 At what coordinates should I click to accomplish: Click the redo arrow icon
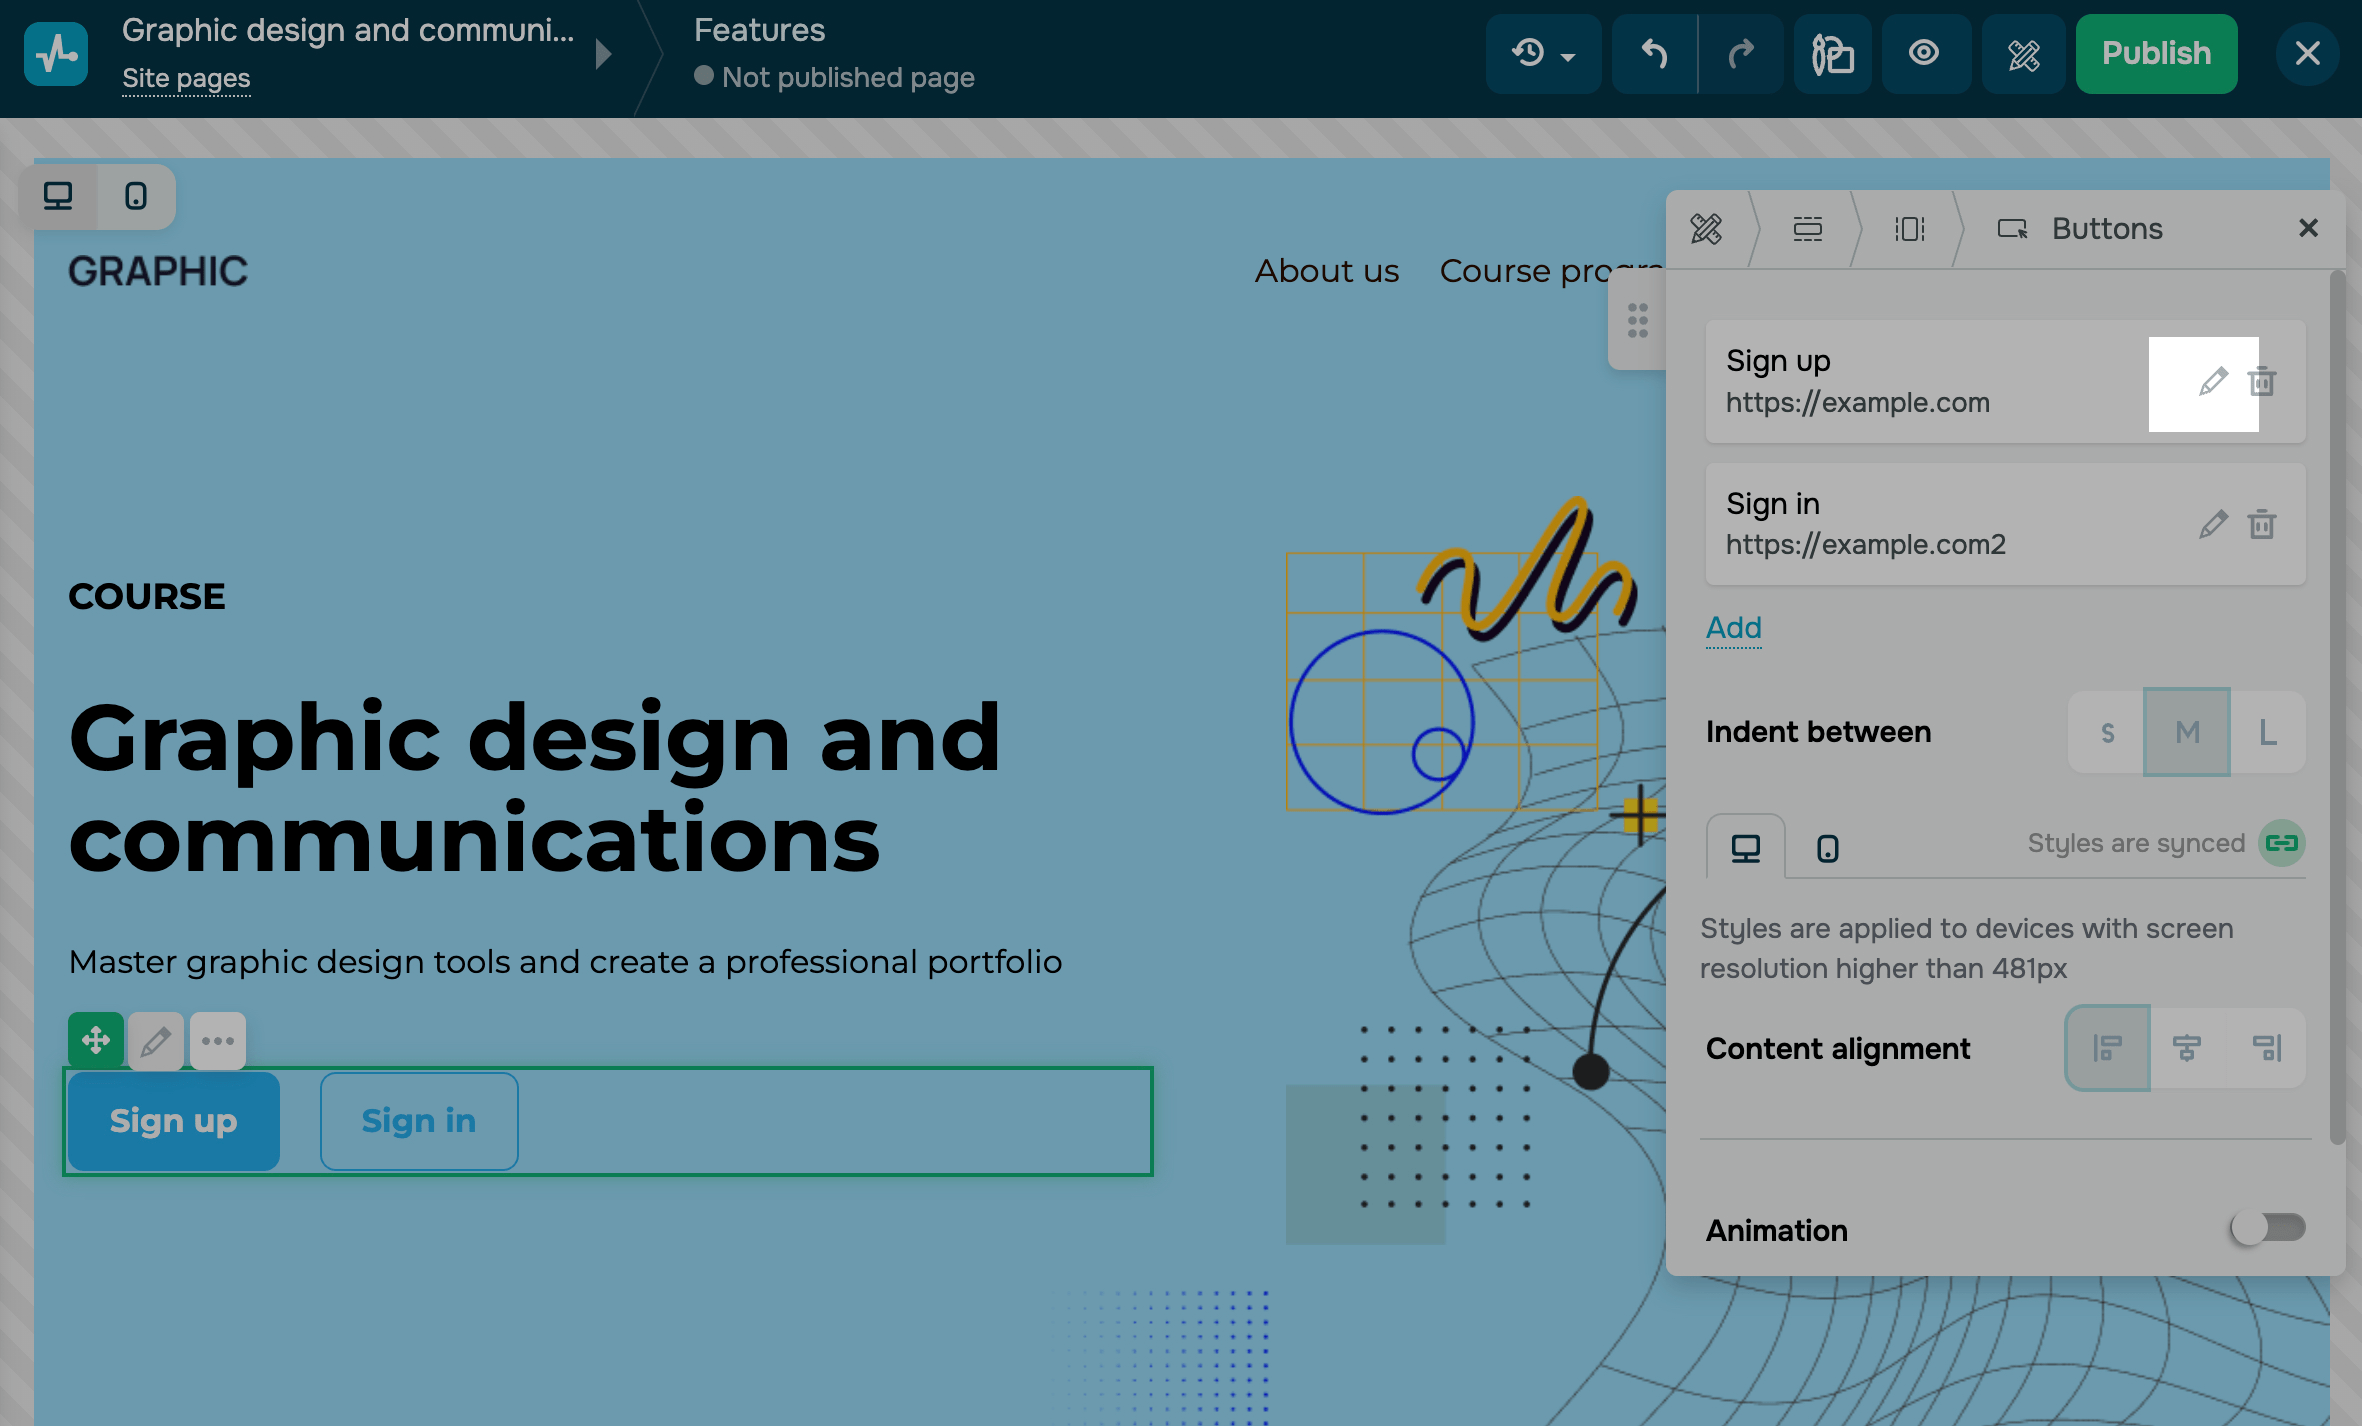pyautogui.click(x=1741, y=54)
